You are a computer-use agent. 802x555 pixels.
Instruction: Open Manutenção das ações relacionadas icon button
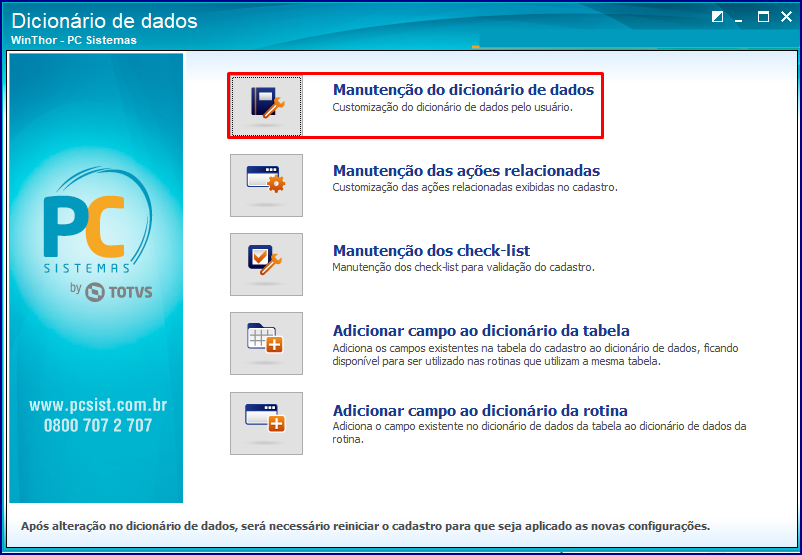coord(266,185)
